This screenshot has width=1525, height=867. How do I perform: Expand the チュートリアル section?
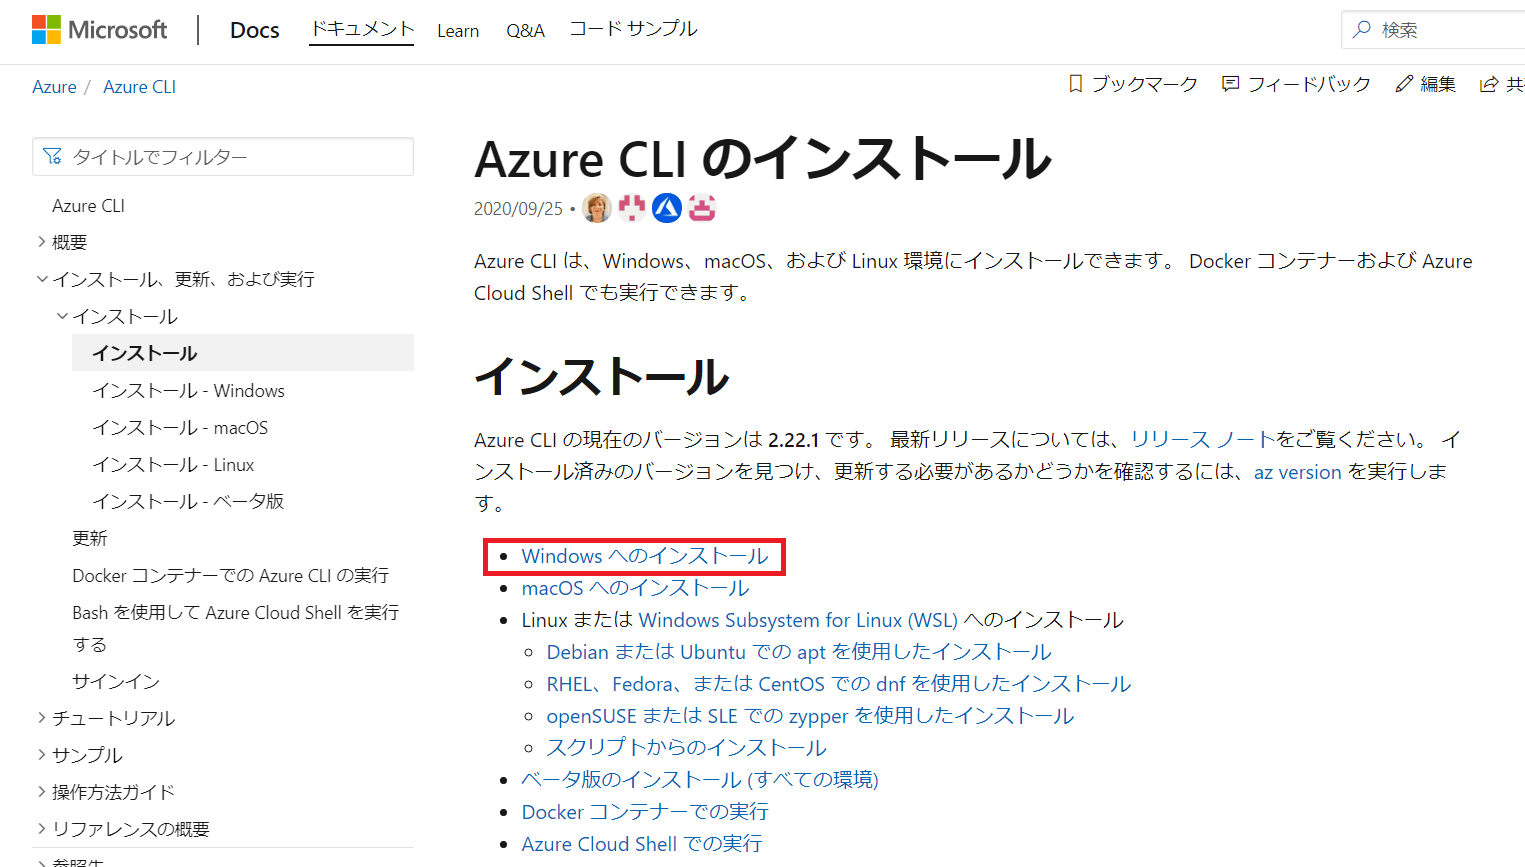tap(42, 718)
